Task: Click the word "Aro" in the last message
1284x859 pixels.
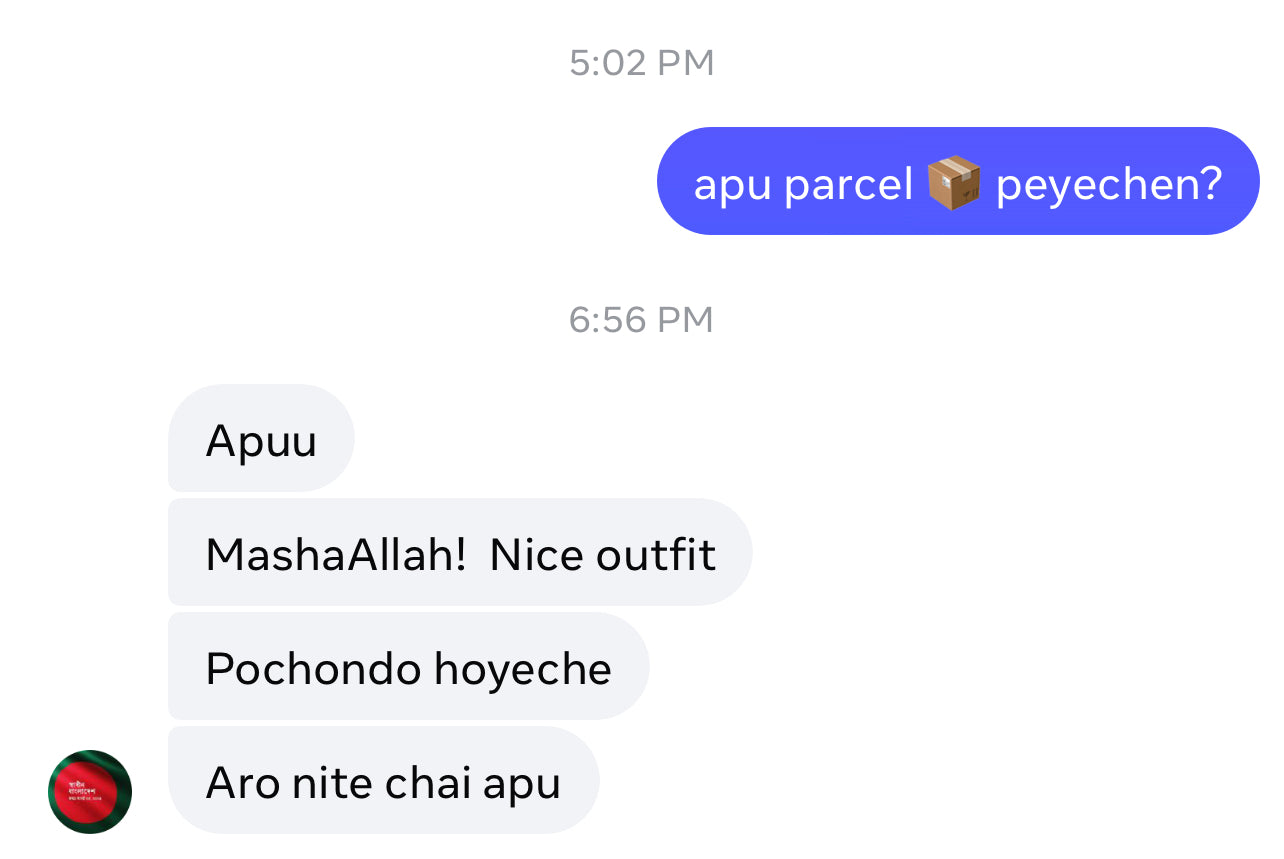Action: (242, 781)
